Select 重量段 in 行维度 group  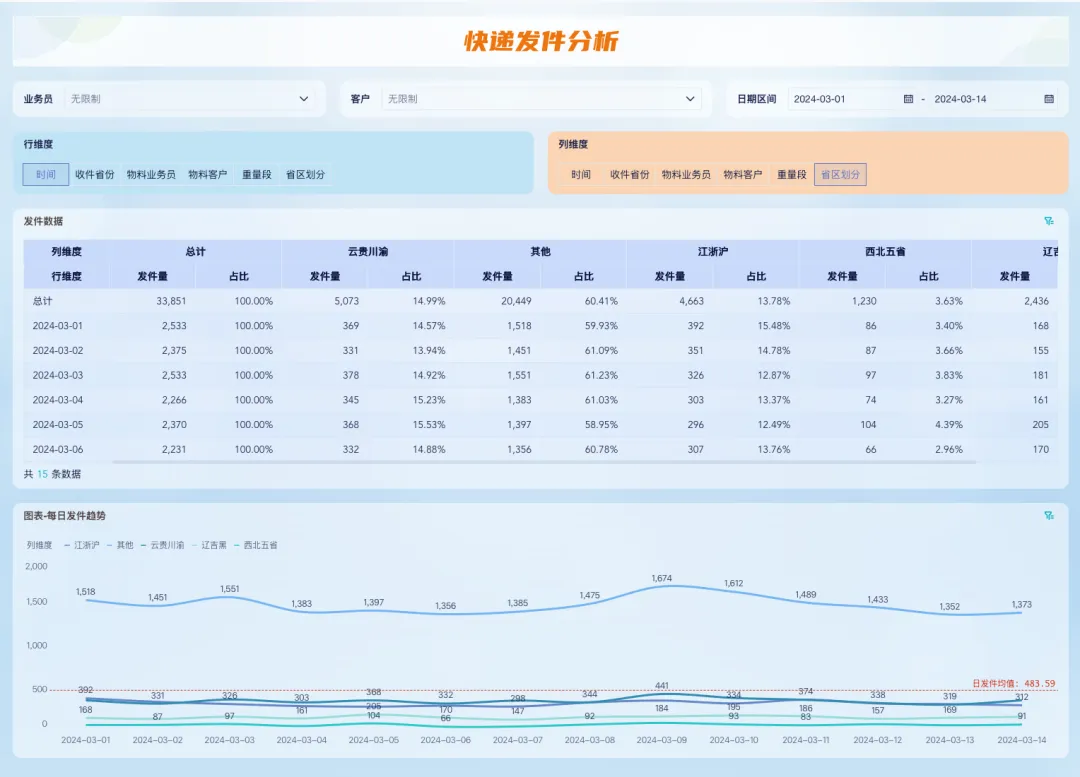pyautogui.click(x=256, y=175)
